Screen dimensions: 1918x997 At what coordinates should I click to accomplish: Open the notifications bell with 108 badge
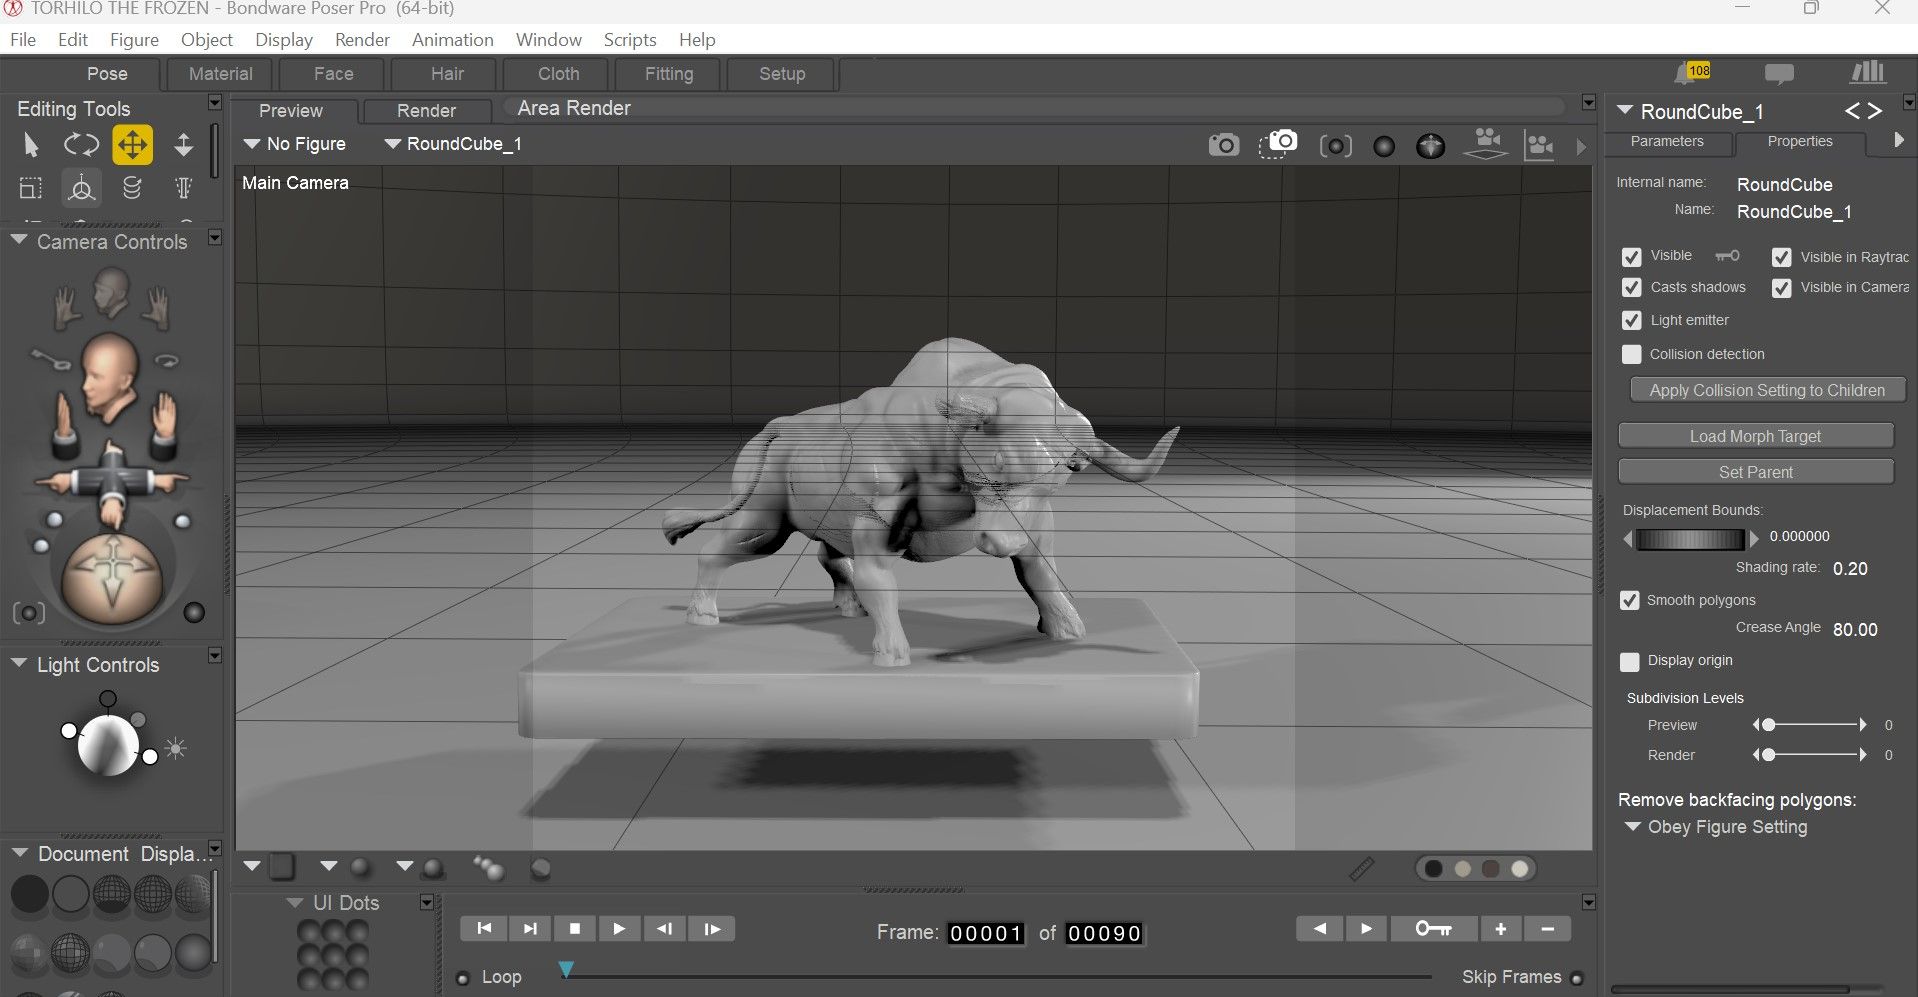click(1692, 73)
